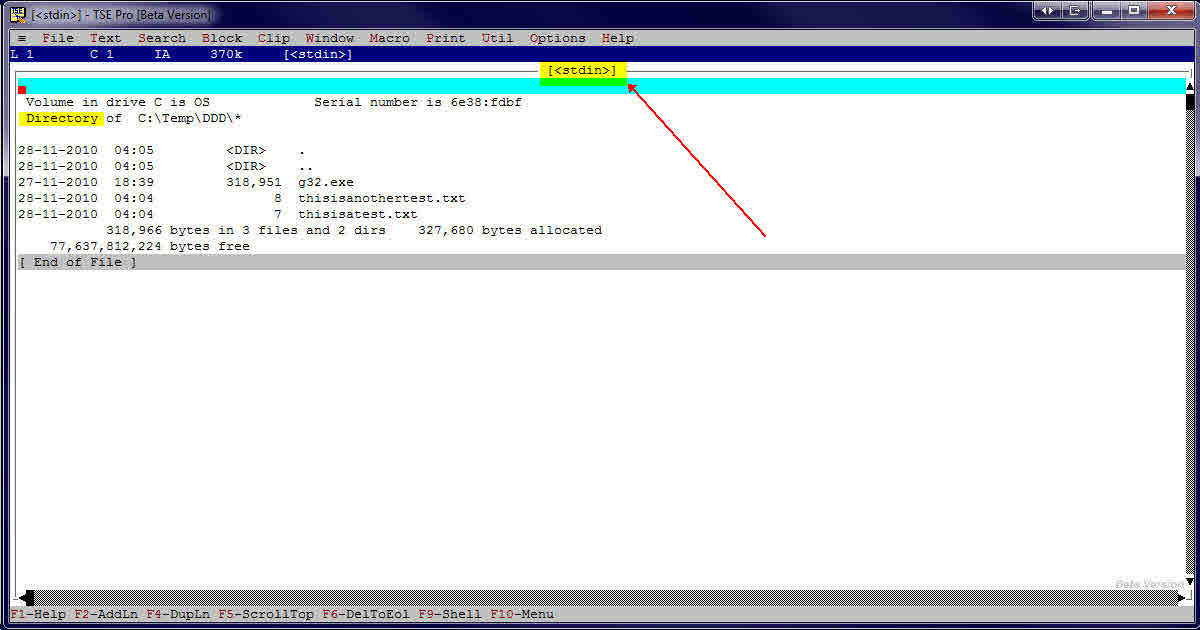This screenshot has height=630, width=1200.
Task: Click the red cursor marker on first line
Action: 22,90
